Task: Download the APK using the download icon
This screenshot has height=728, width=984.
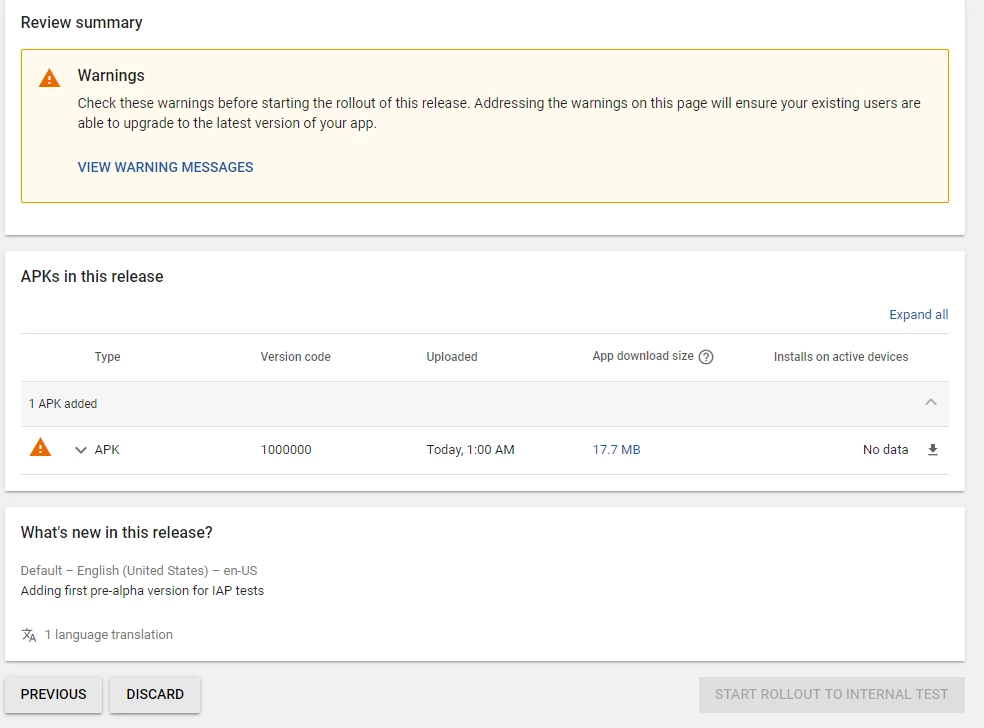Action: pos(933,450)
